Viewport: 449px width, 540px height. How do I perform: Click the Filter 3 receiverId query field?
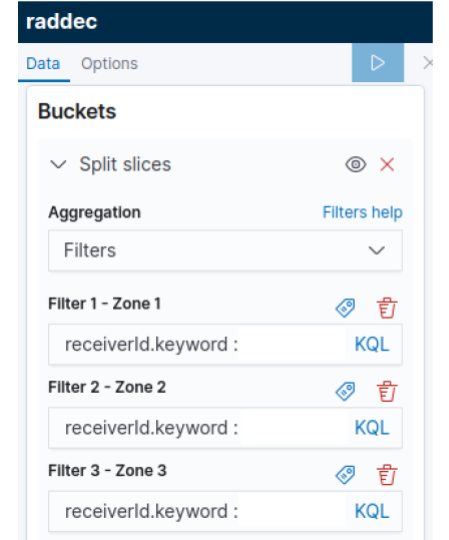pos(196,511)
